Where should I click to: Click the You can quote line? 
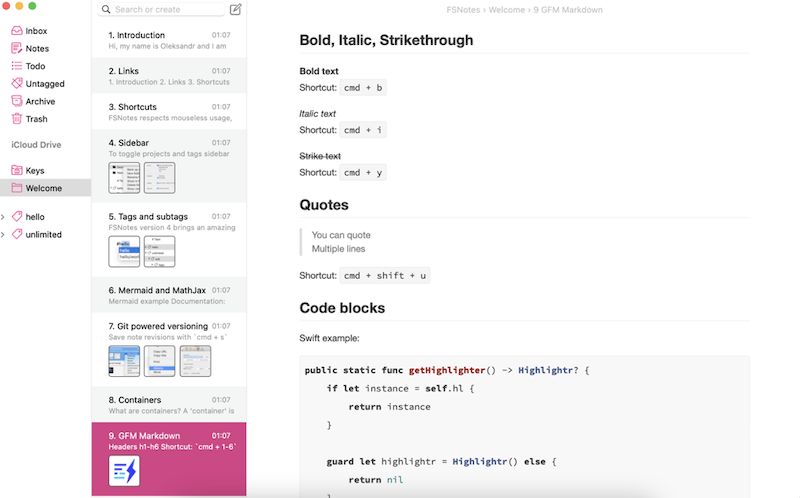341,235
